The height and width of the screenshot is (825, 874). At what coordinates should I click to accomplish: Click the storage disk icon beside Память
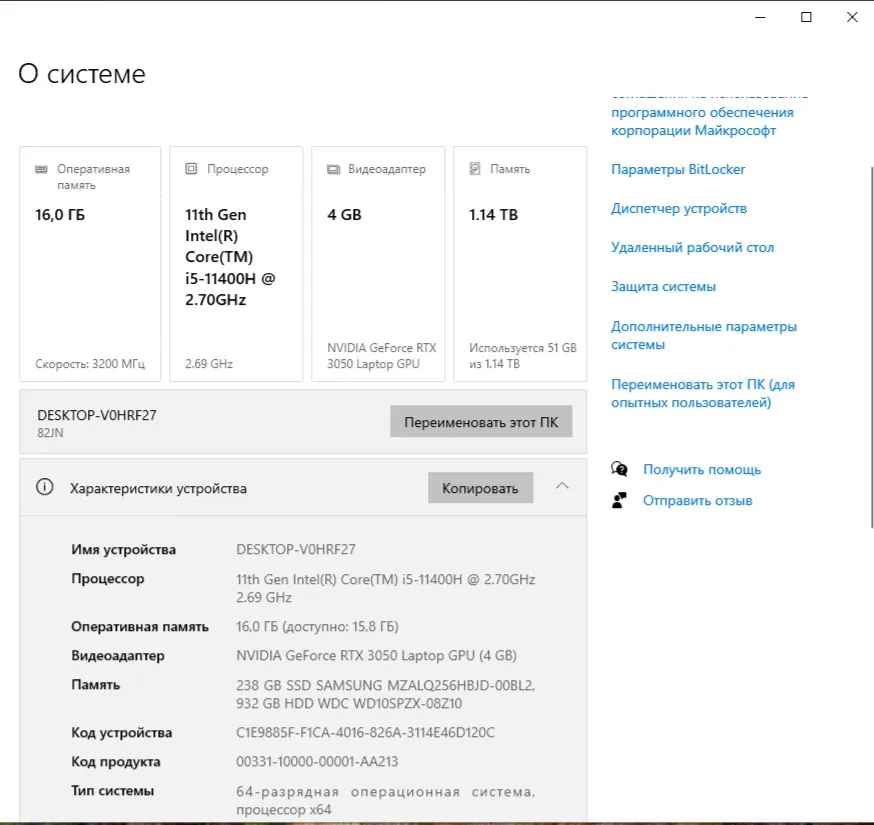475,168
